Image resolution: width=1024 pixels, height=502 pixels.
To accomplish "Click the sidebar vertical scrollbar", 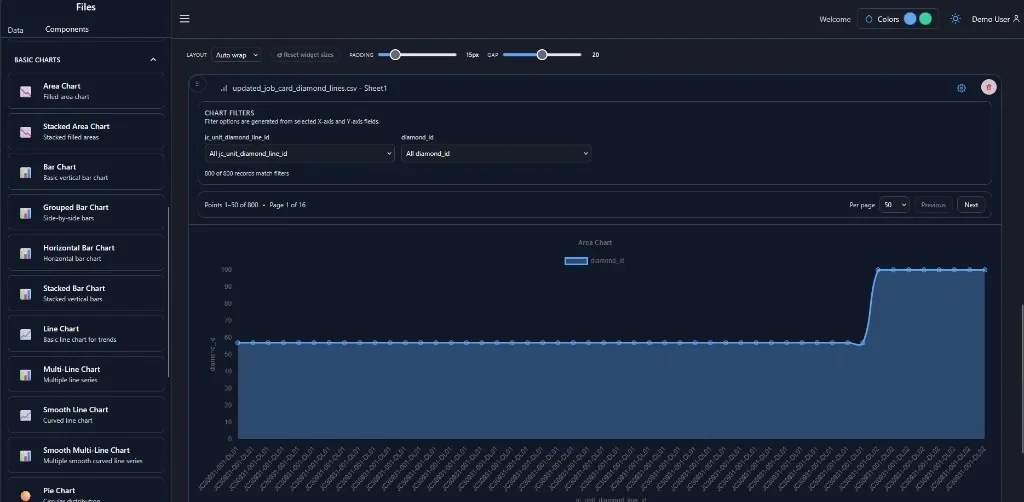I will [168, 292].
